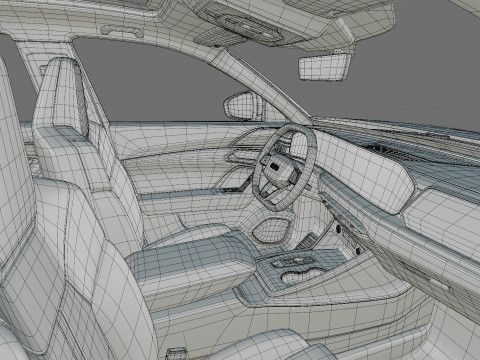Viewport: 480px width, 360px height.
Task: Click the rear-view mirror on windshield
Action: [324, 67]
